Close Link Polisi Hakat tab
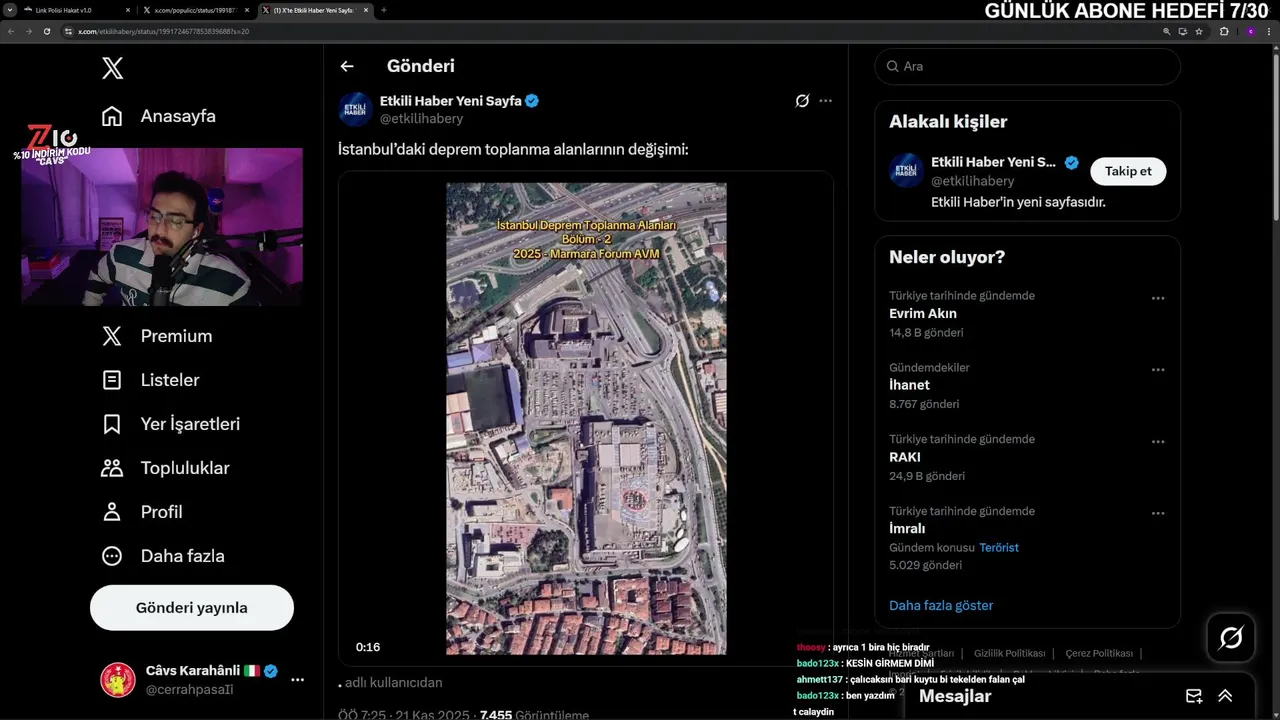Image resolution: width=1280 pixels, height=720 pixels. [127, 10]
